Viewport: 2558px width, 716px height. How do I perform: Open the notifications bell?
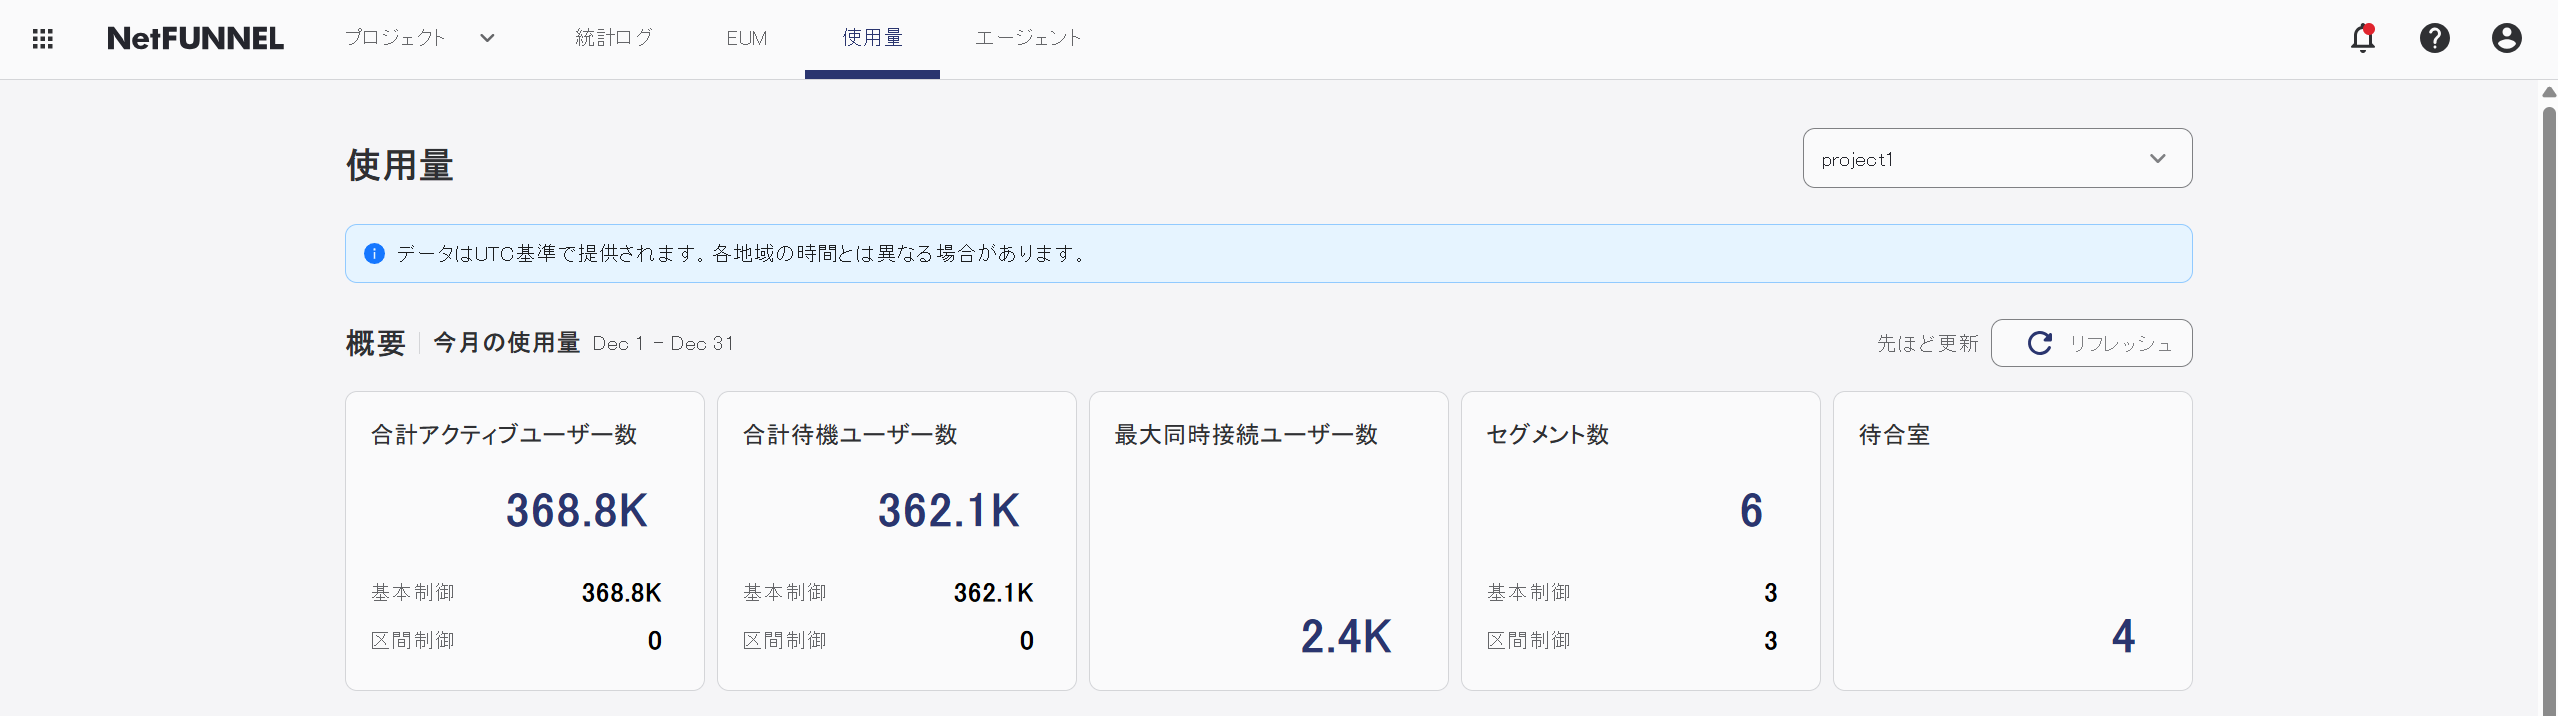pyautogui.click(x=2362, y=39)
